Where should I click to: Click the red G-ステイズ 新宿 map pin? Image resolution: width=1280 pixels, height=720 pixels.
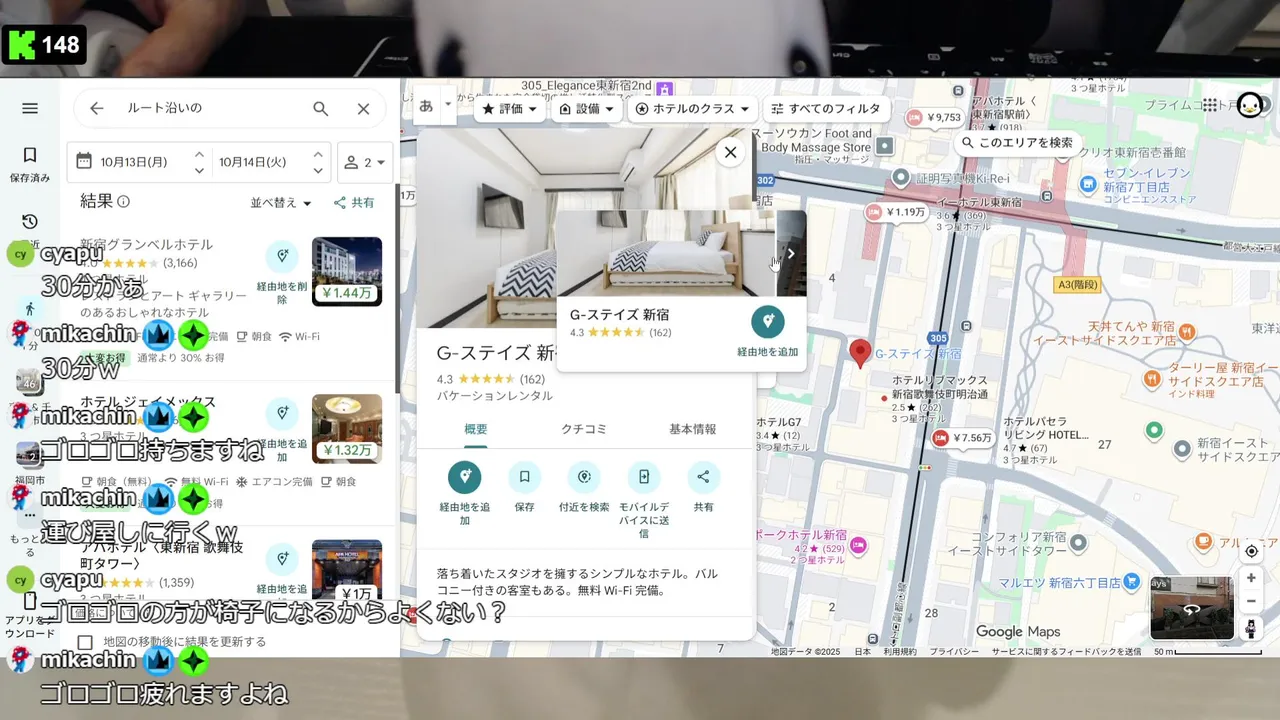[860, 352]
